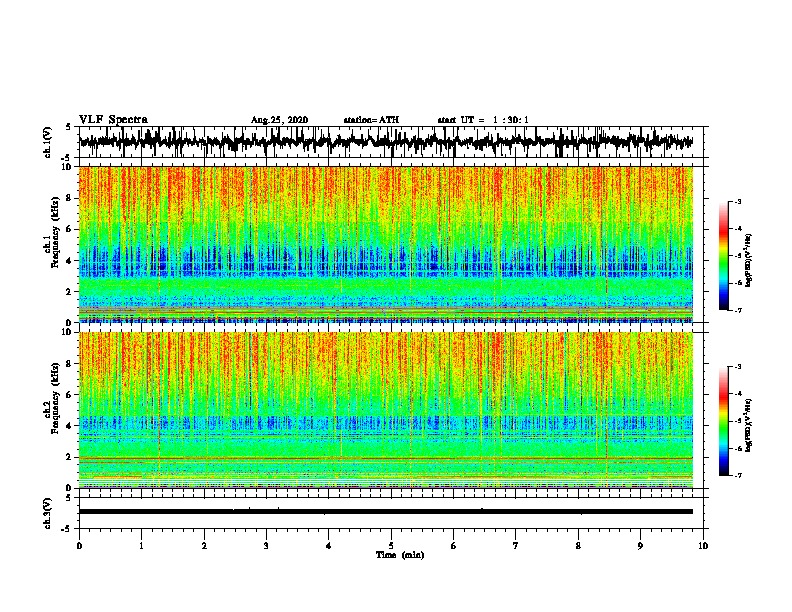Click the "4" tick on the time axis

(329, 545)
